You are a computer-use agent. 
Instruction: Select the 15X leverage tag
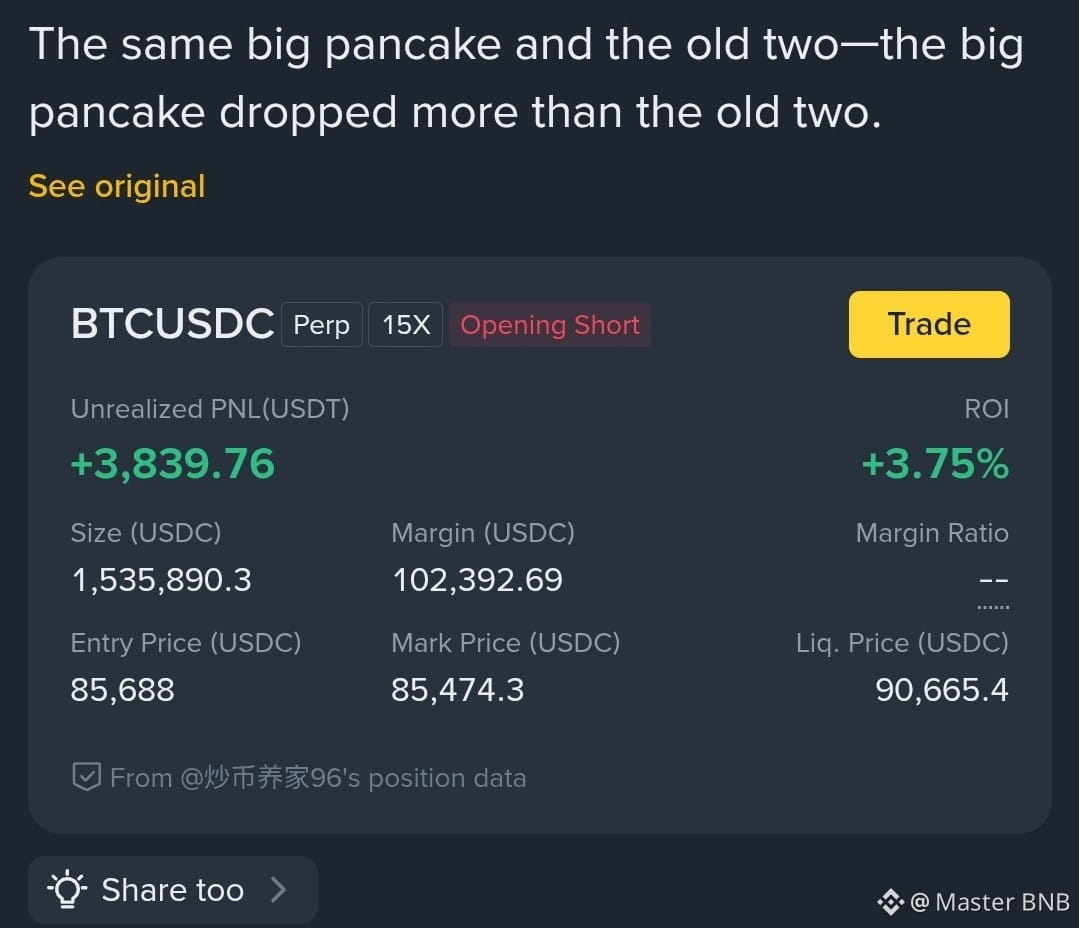pos(406,325)
